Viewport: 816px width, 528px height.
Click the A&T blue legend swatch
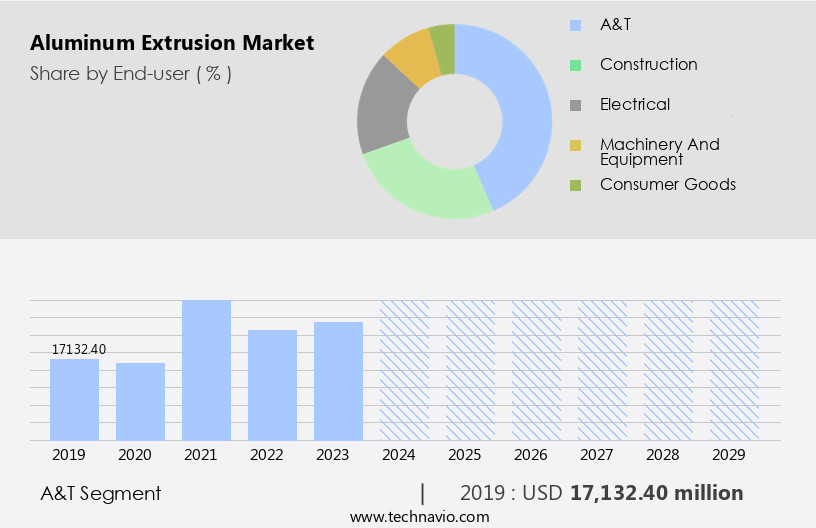click(575, 25)
